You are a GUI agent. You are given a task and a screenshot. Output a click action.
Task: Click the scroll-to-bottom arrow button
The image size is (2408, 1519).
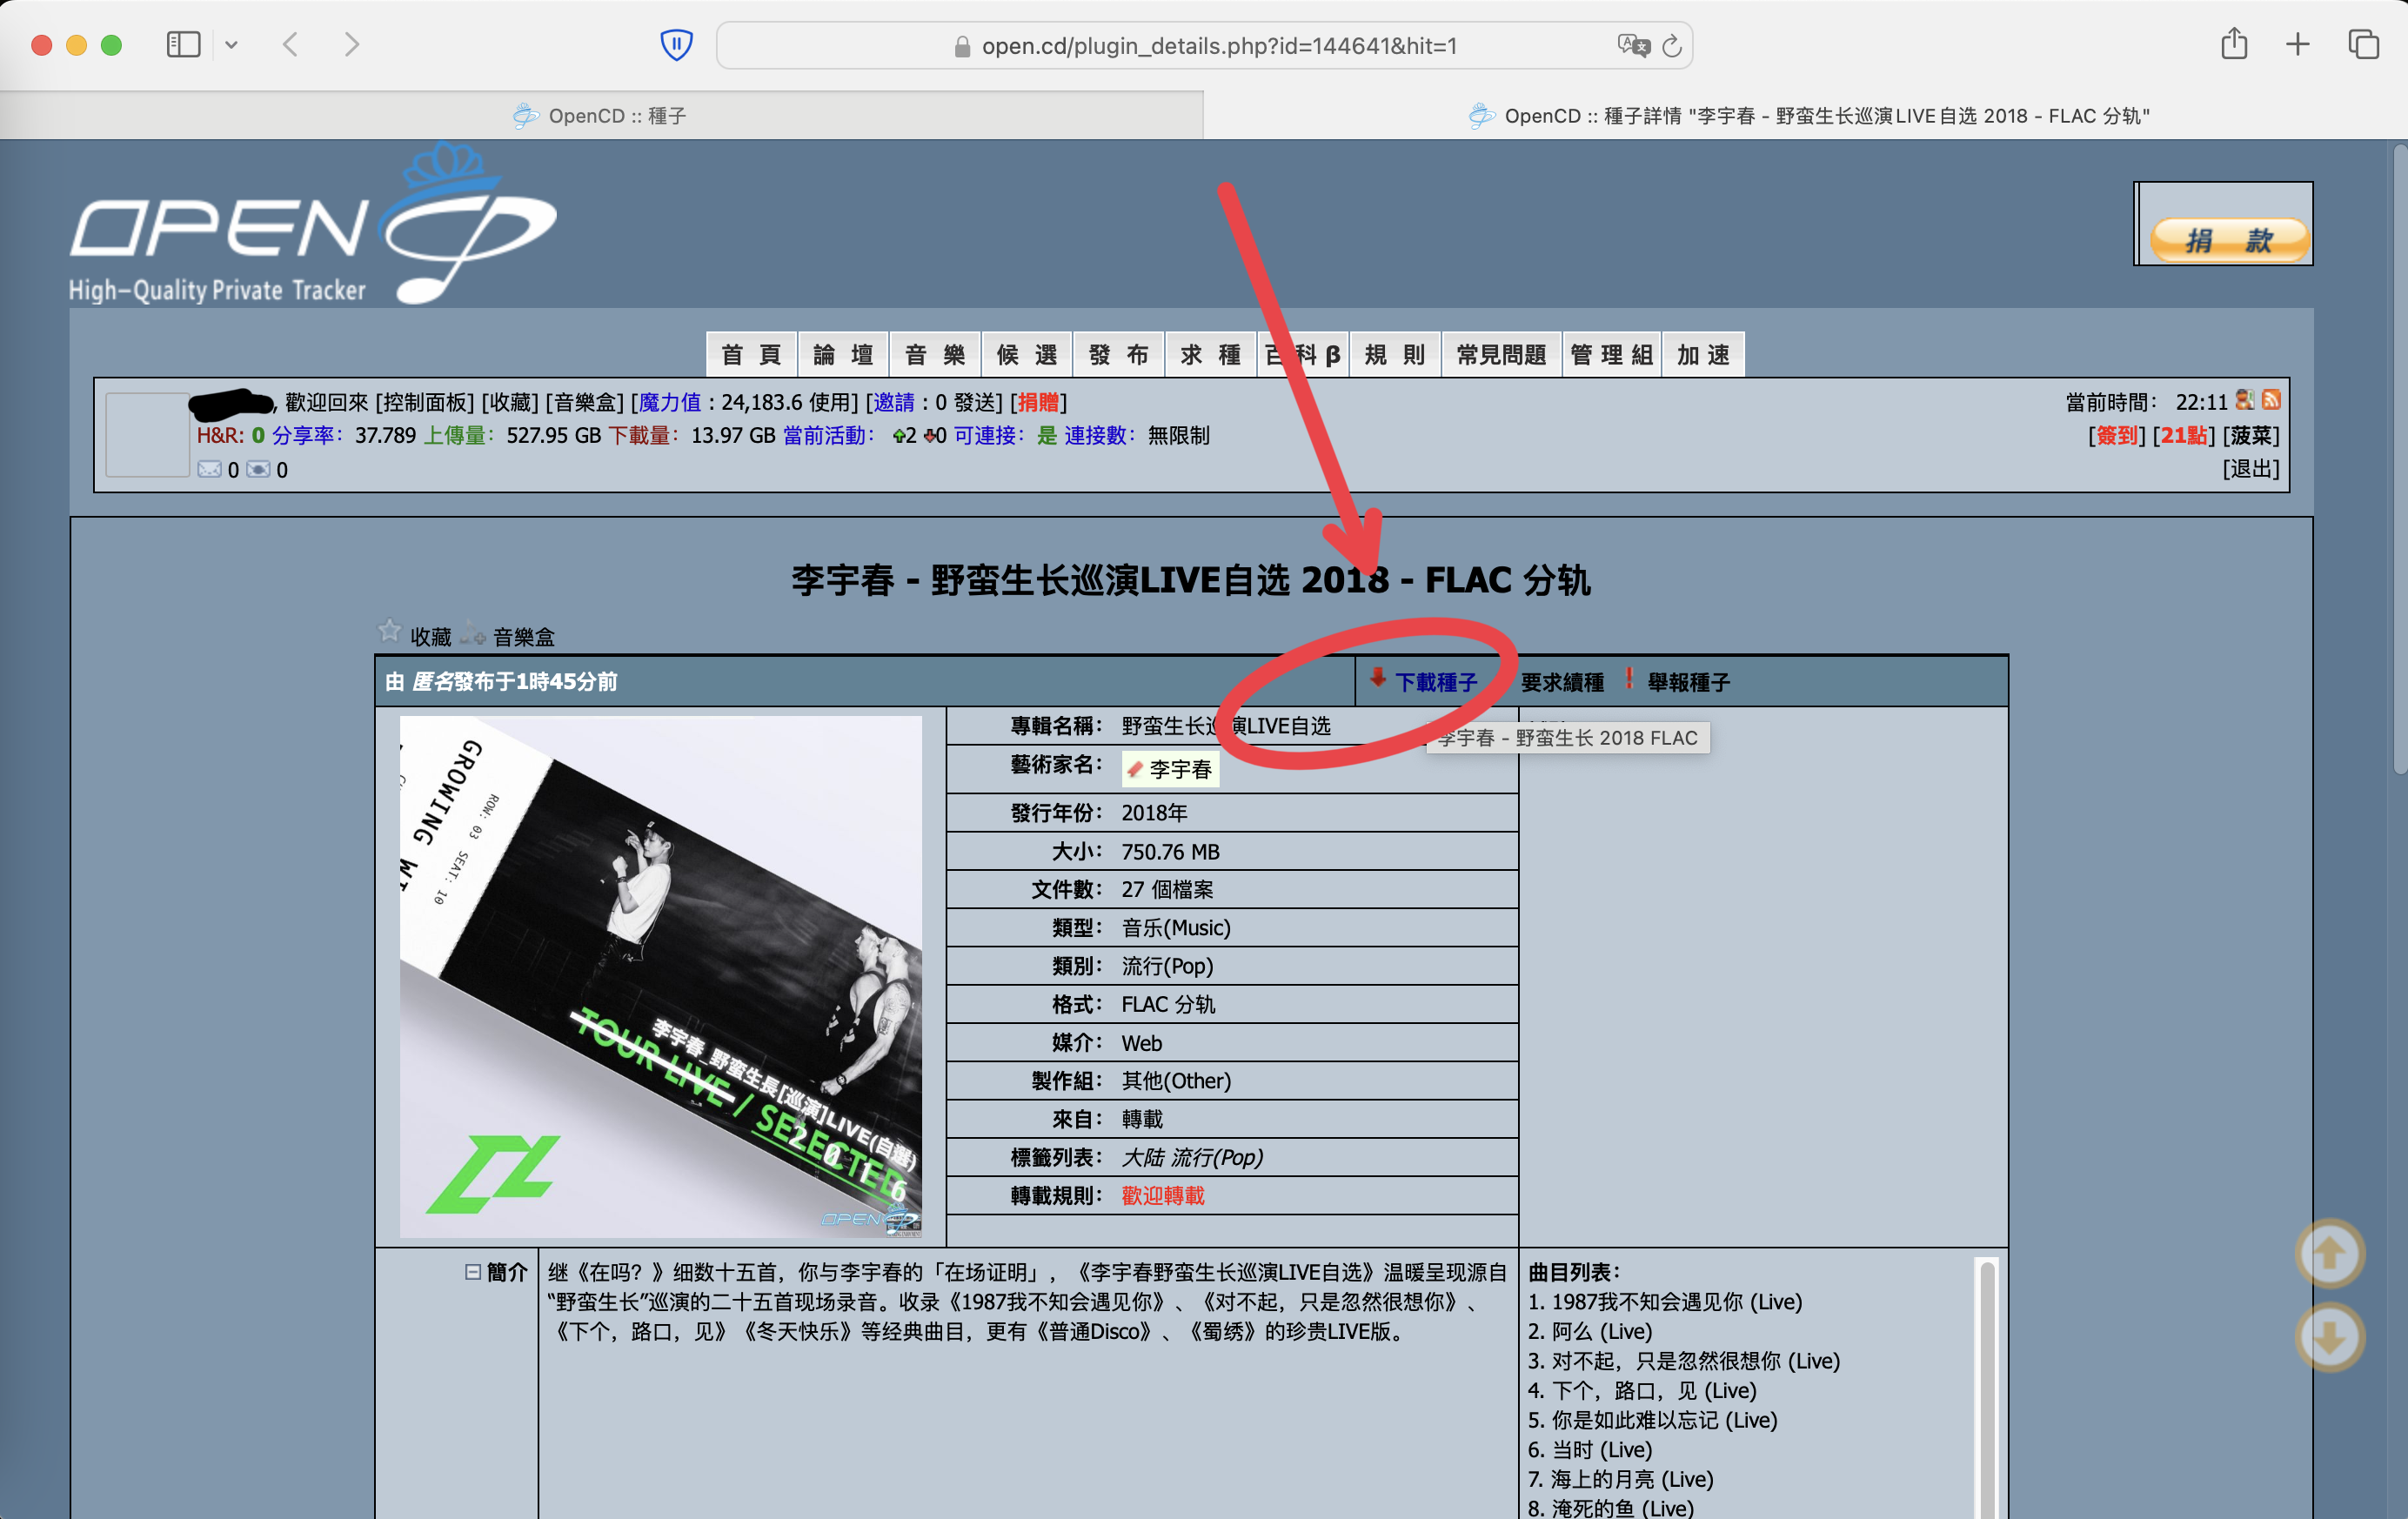click(x=2329, y=1337)
